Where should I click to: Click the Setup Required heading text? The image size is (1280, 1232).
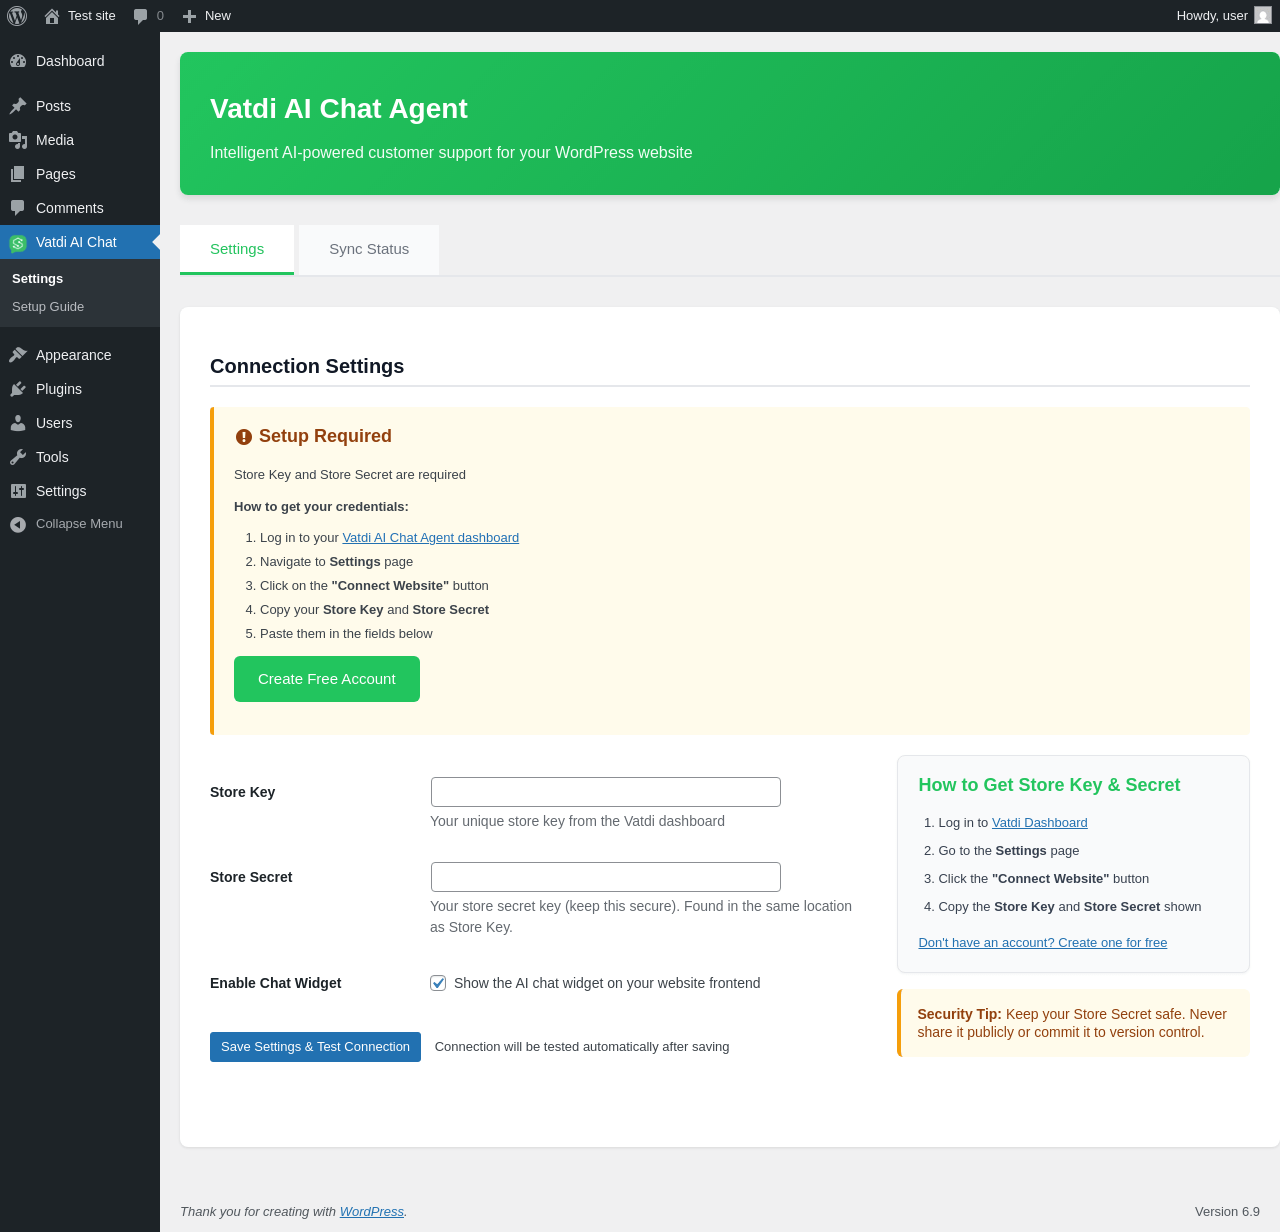pyautogui.click(x=325, y=436)
